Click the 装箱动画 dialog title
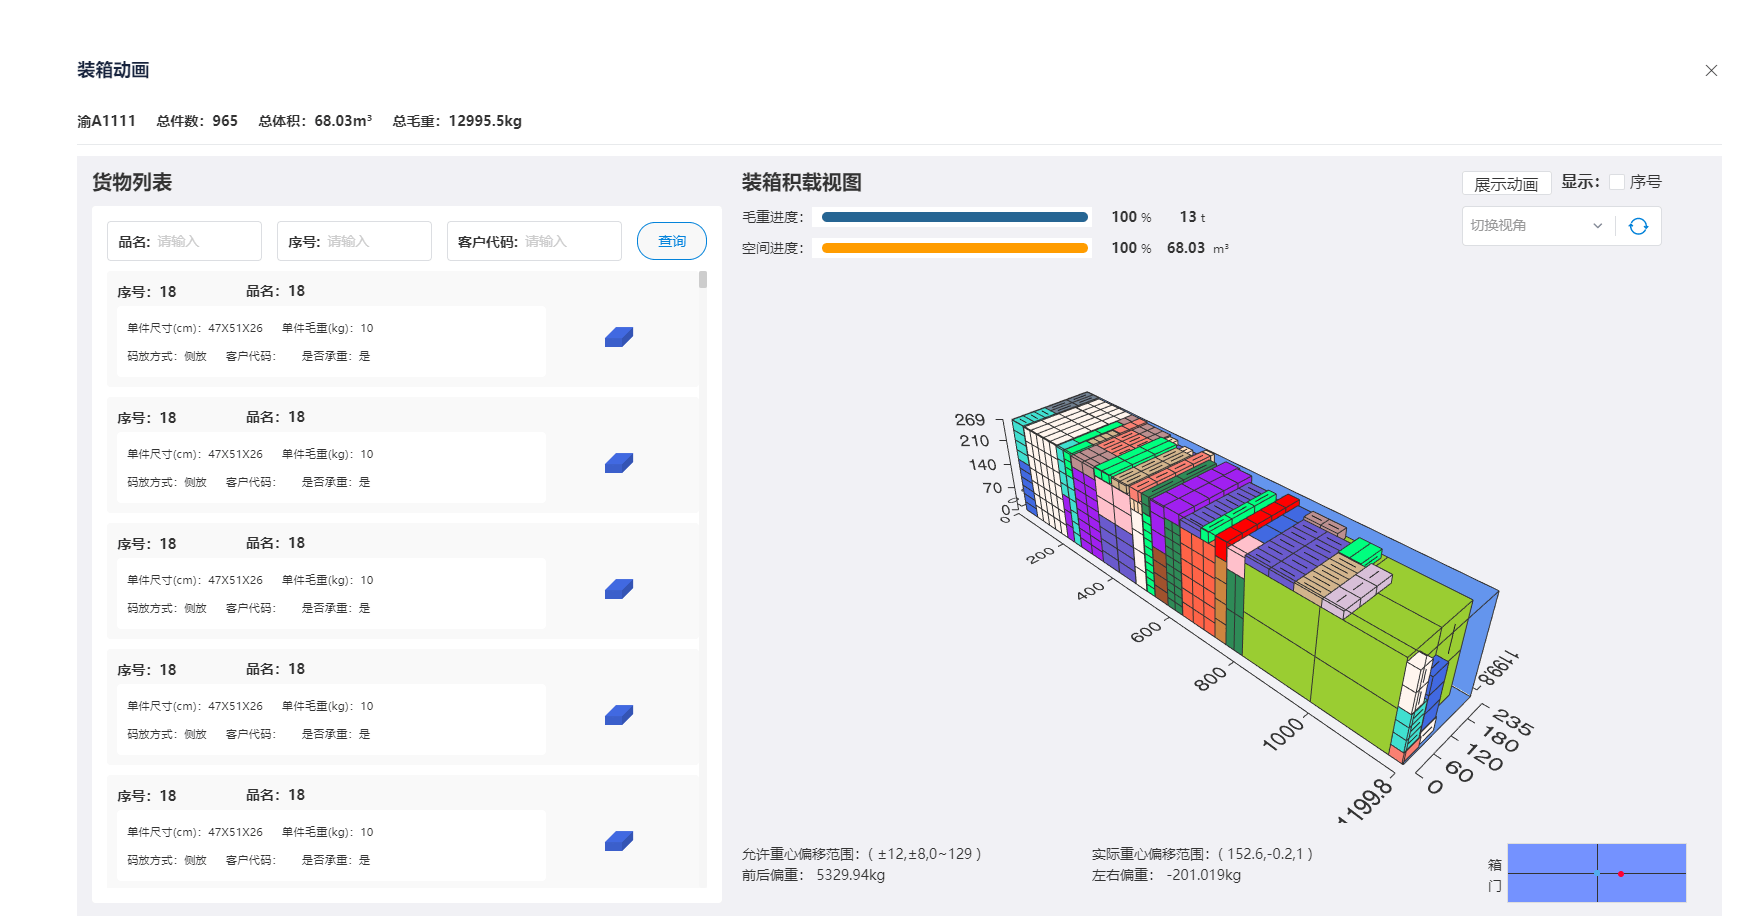The width and height of the screenshot is (1754, 916). pos(113,70)
